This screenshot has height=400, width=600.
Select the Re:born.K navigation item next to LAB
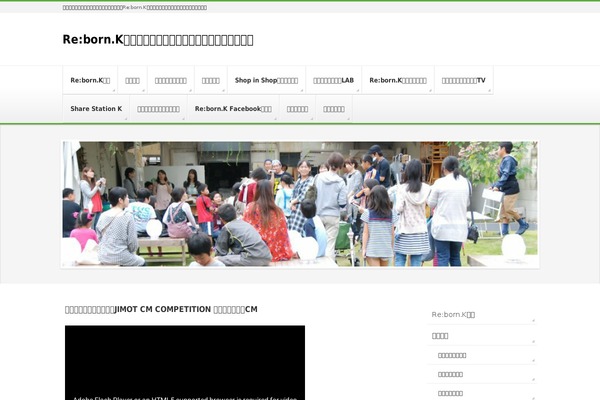pyautogui.click(x=398, y=80)
